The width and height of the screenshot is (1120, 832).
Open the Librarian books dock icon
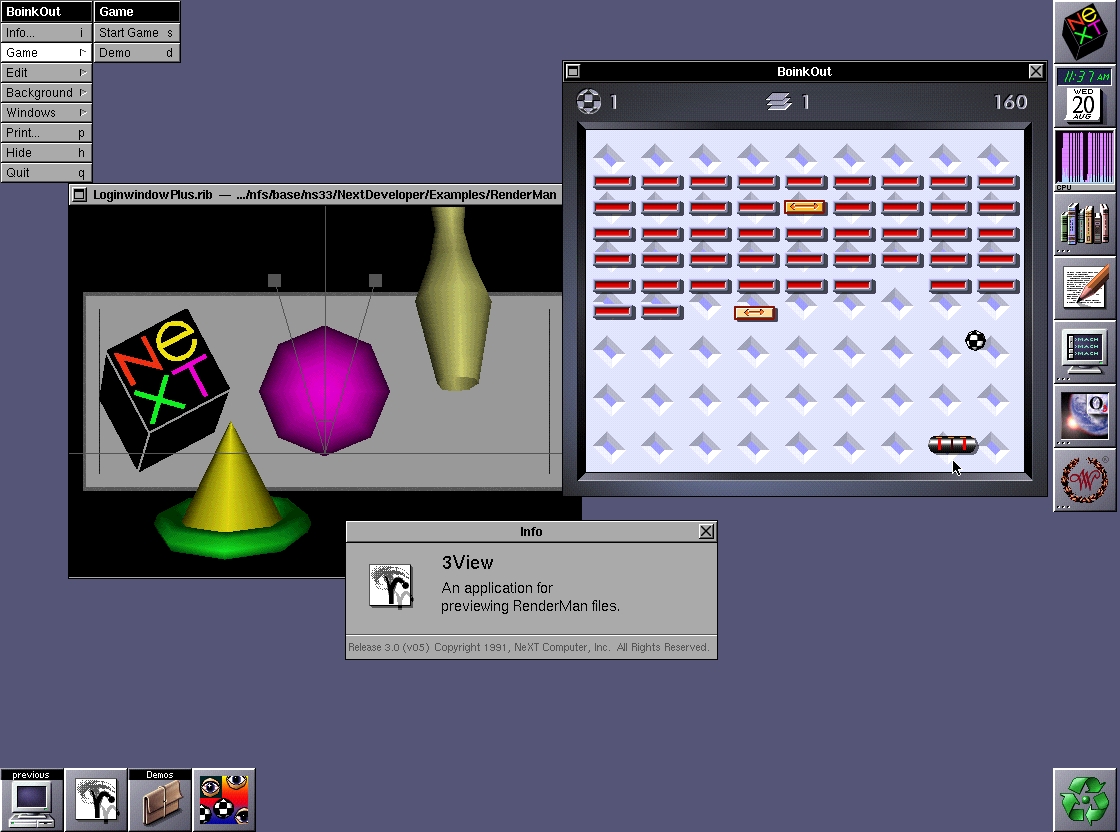tap(1085, 224)
